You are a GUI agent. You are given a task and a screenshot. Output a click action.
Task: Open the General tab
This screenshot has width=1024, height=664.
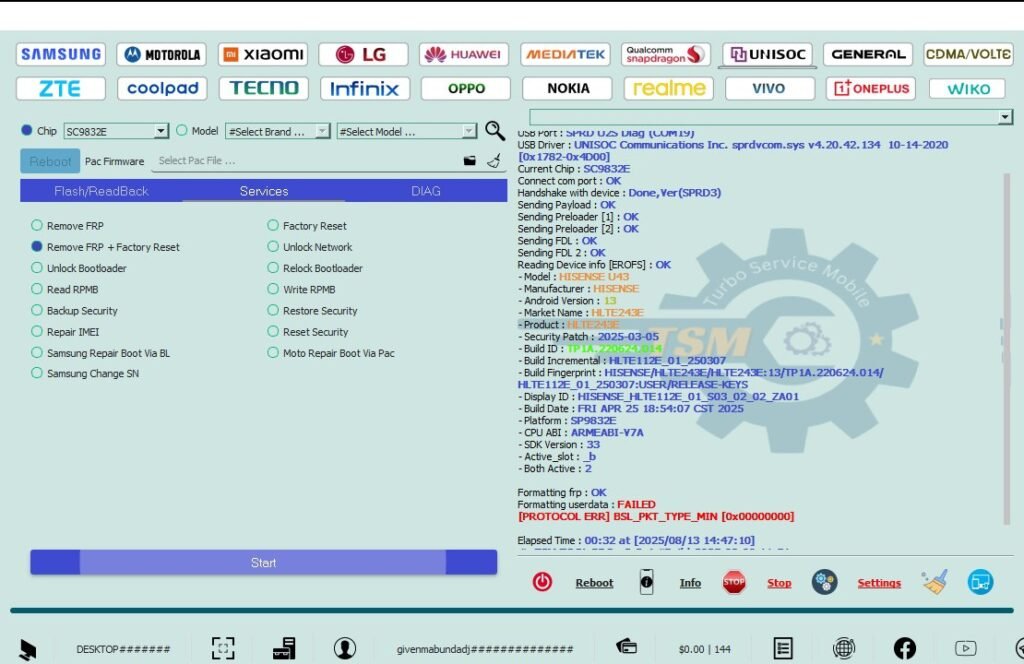pos(868,54)
